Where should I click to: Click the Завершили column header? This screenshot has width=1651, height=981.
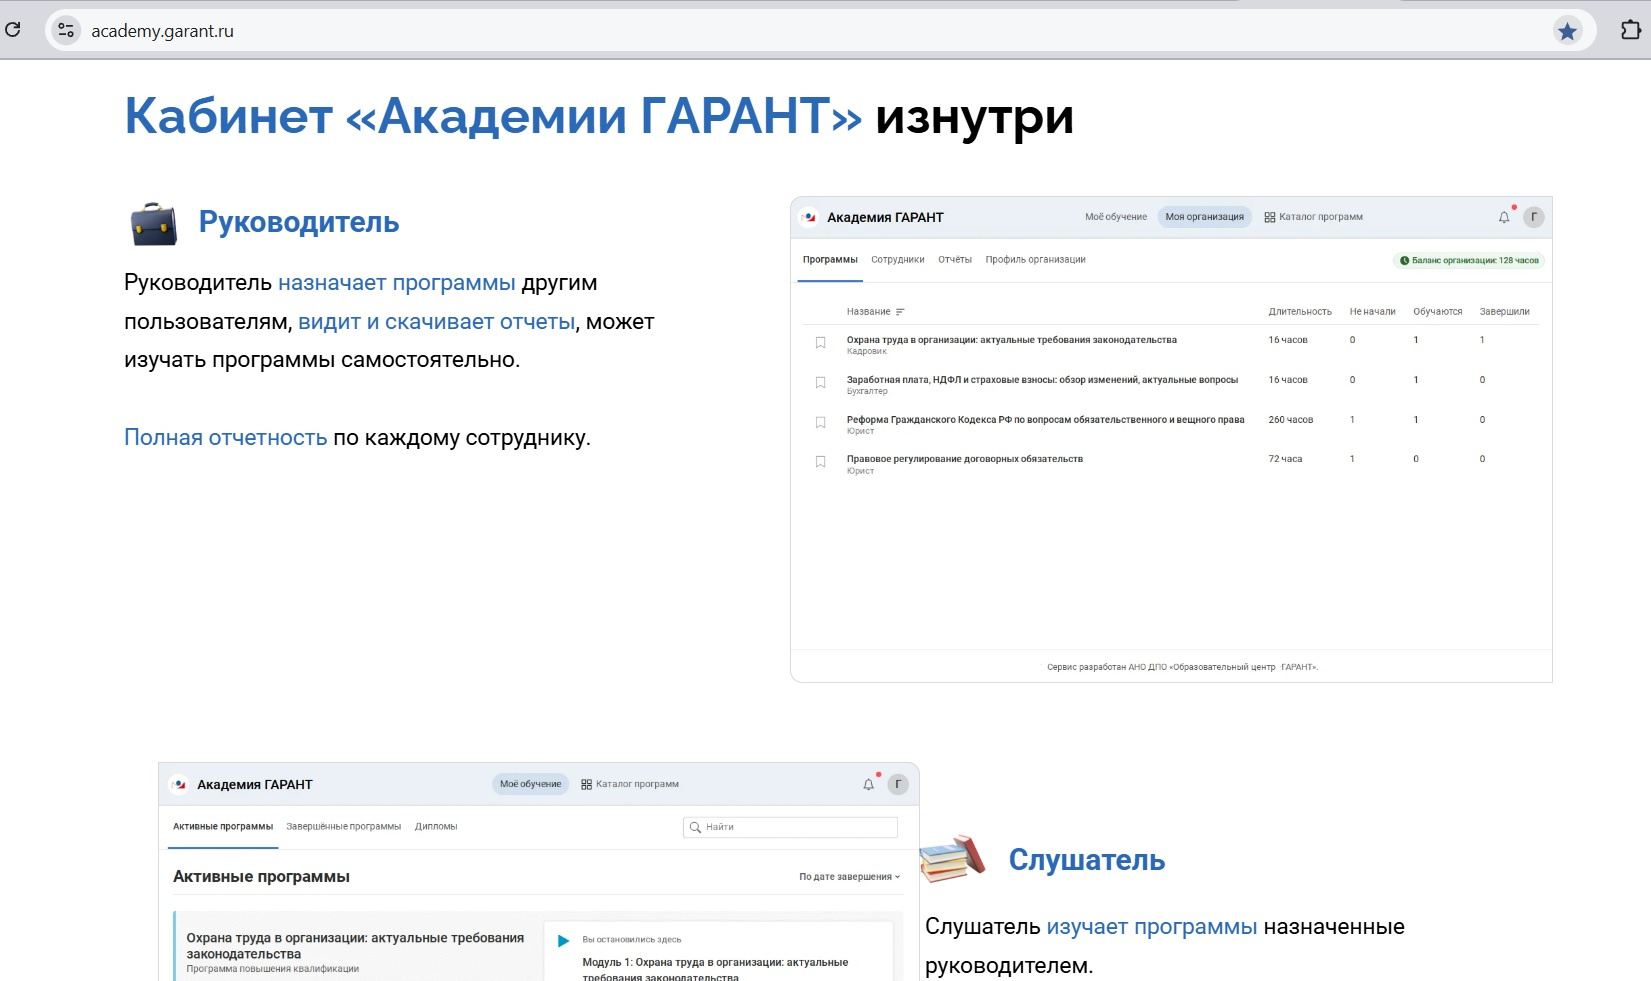point(1504,312)
